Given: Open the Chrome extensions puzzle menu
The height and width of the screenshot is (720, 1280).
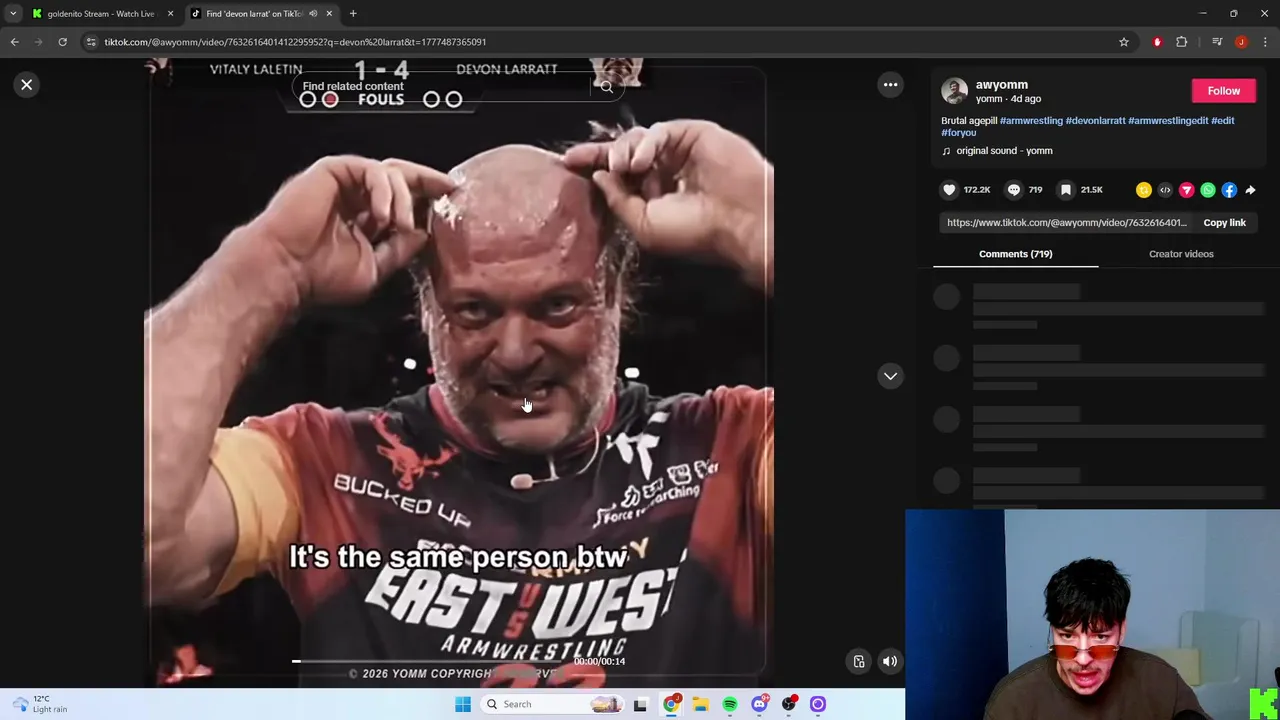Looking at the screenshot, I should [x=1182, y=42].
